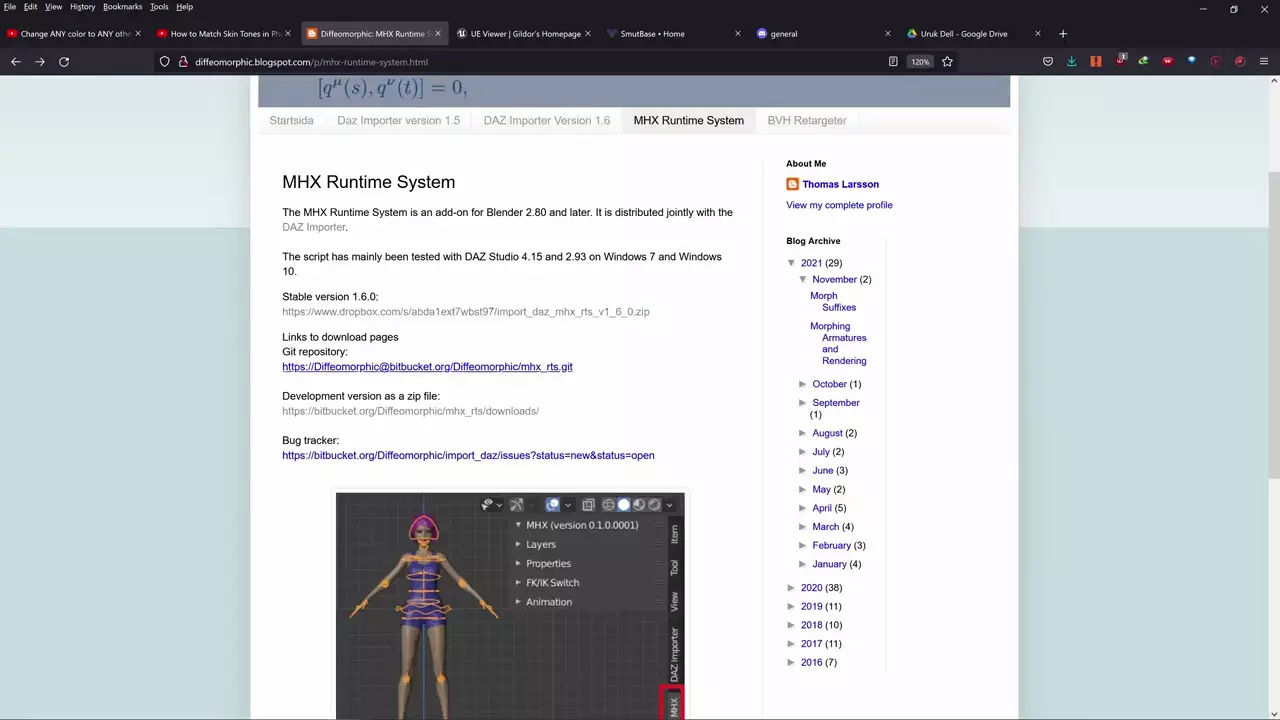
Task: Click the Blogger icon beside Thomas Larsson
Action: click(792, 184)
